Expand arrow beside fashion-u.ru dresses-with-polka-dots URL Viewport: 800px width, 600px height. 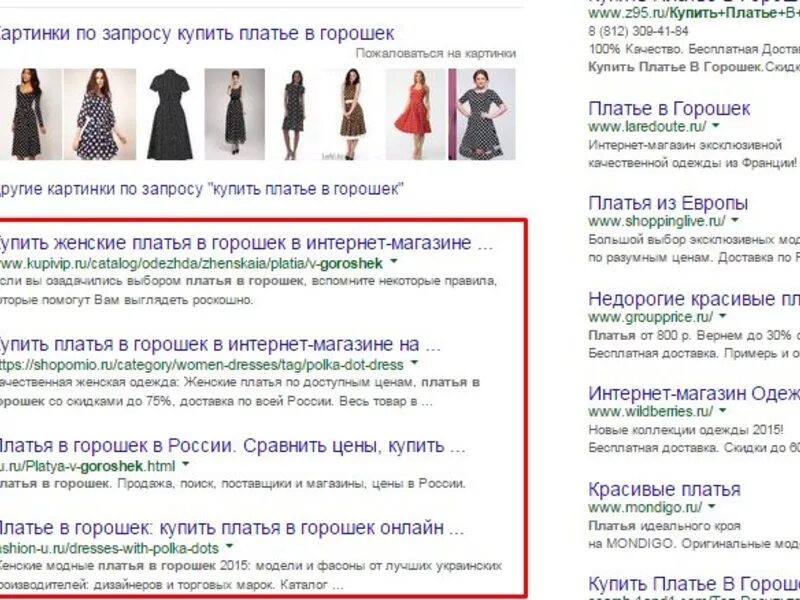point(230,546)
